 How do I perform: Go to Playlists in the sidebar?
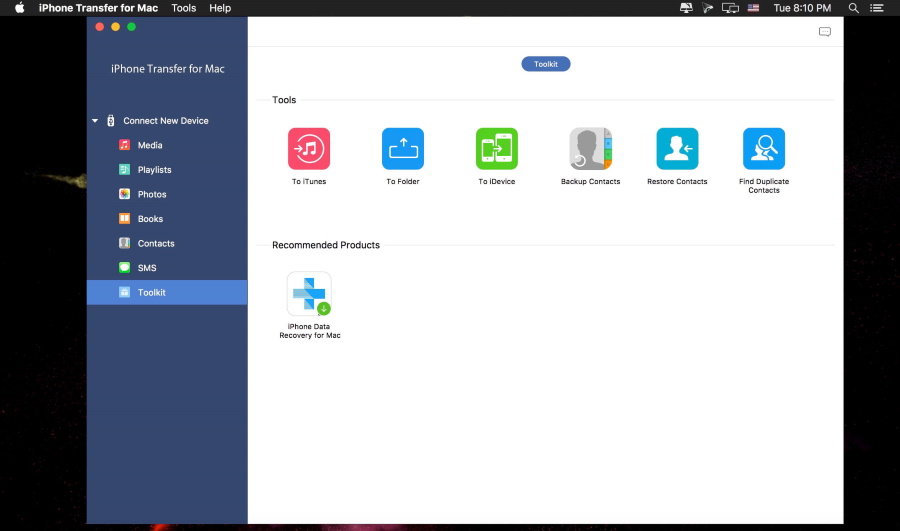167,170
